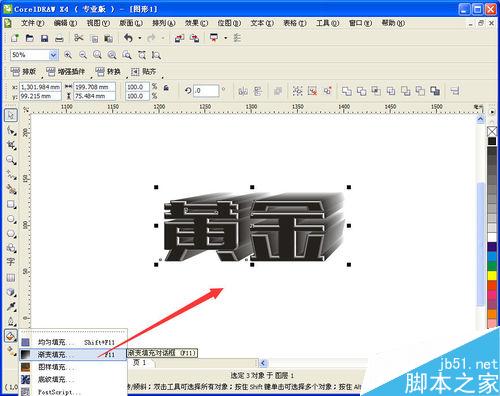The image size is (500, 396).
Task: Open the 50% zoom level dropdown
Action: (x=53, y=55)
